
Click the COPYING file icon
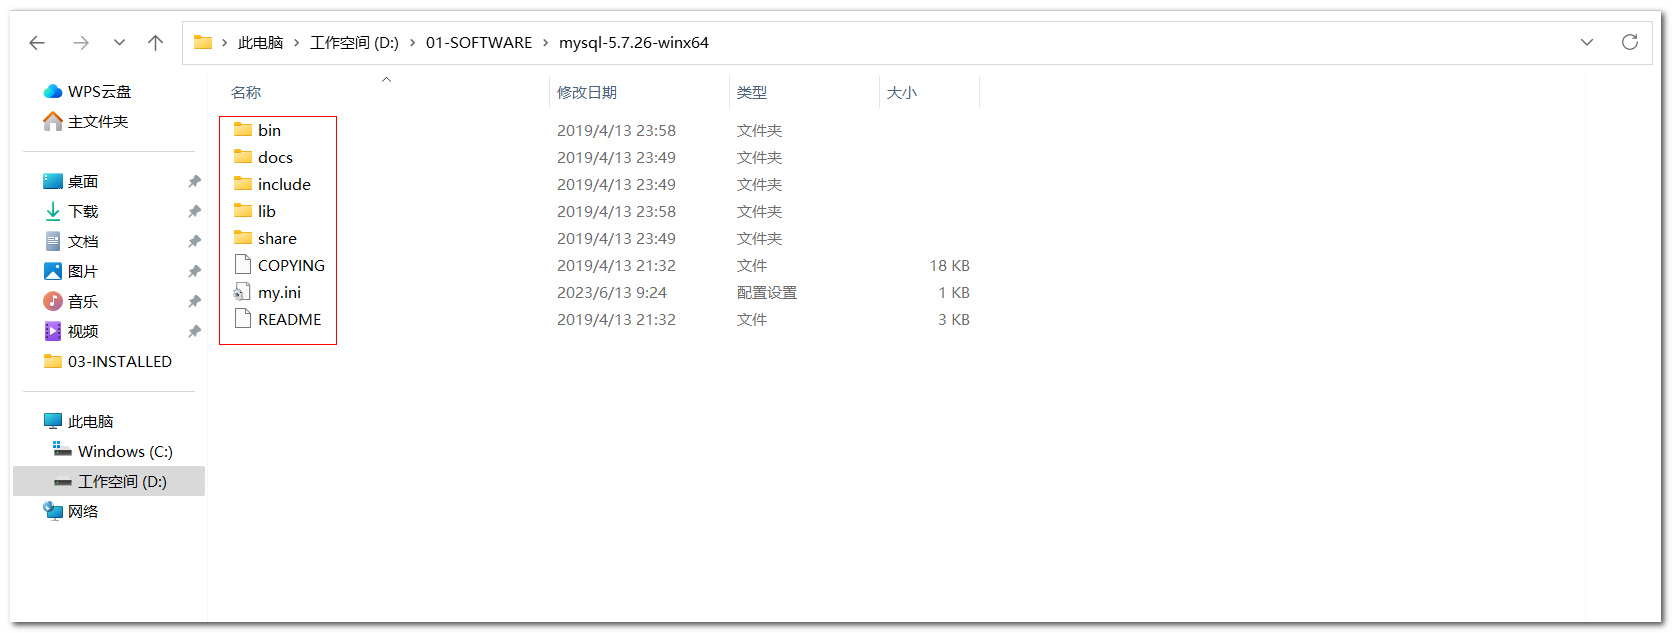click(x=242, y=264)
